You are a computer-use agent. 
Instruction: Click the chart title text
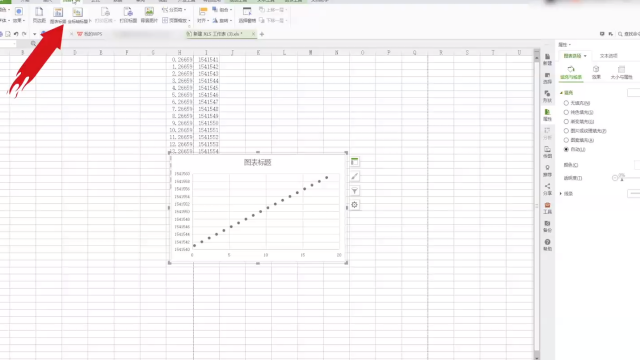point(258,162)
